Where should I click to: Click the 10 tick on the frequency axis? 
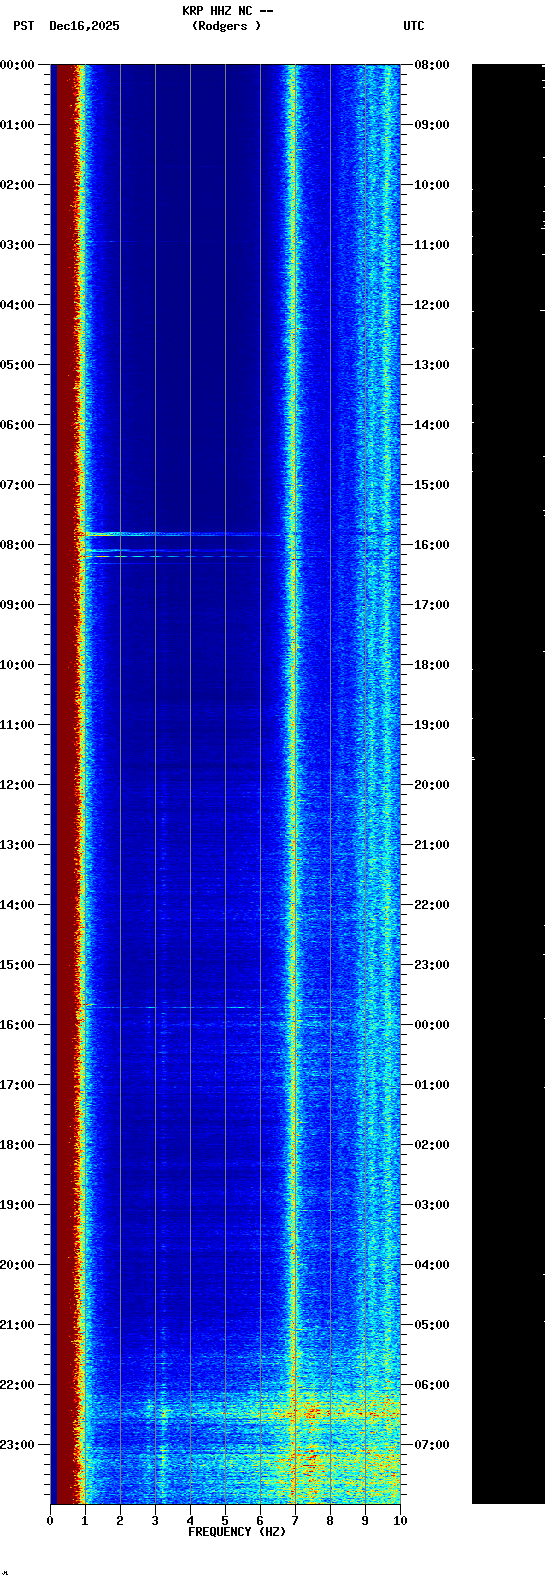point(400,1521)
